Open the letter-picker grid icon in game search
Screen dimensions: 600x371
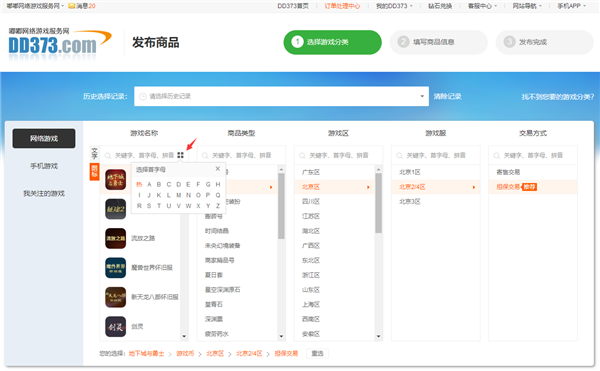click(180, 155)
